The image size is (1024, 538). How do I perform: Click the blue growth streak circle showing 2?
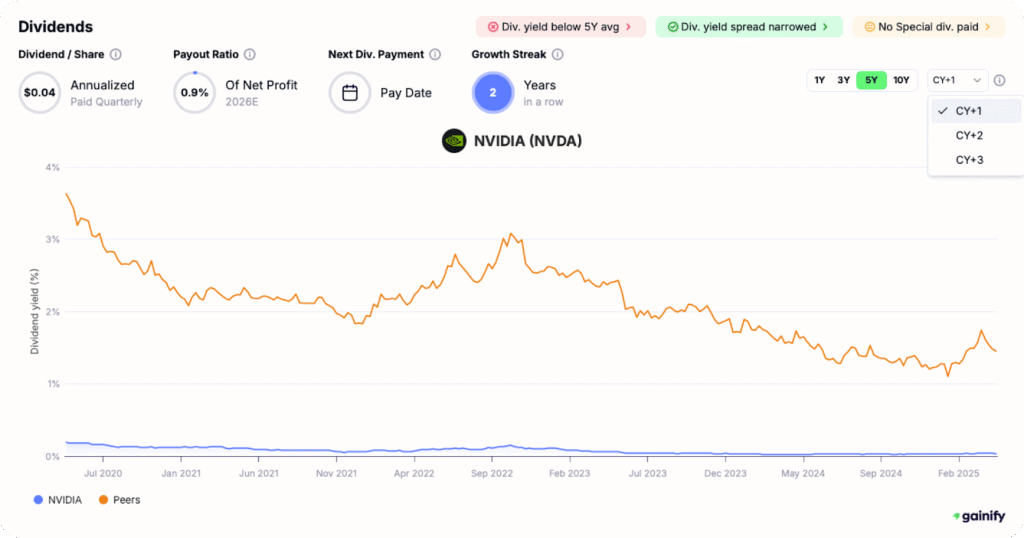coord(493,93)
